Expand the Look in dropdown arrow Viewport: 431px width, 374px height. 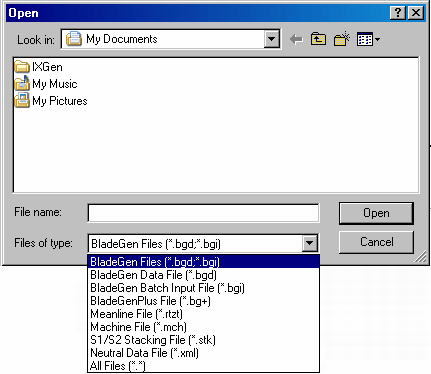tap(272, 39)
